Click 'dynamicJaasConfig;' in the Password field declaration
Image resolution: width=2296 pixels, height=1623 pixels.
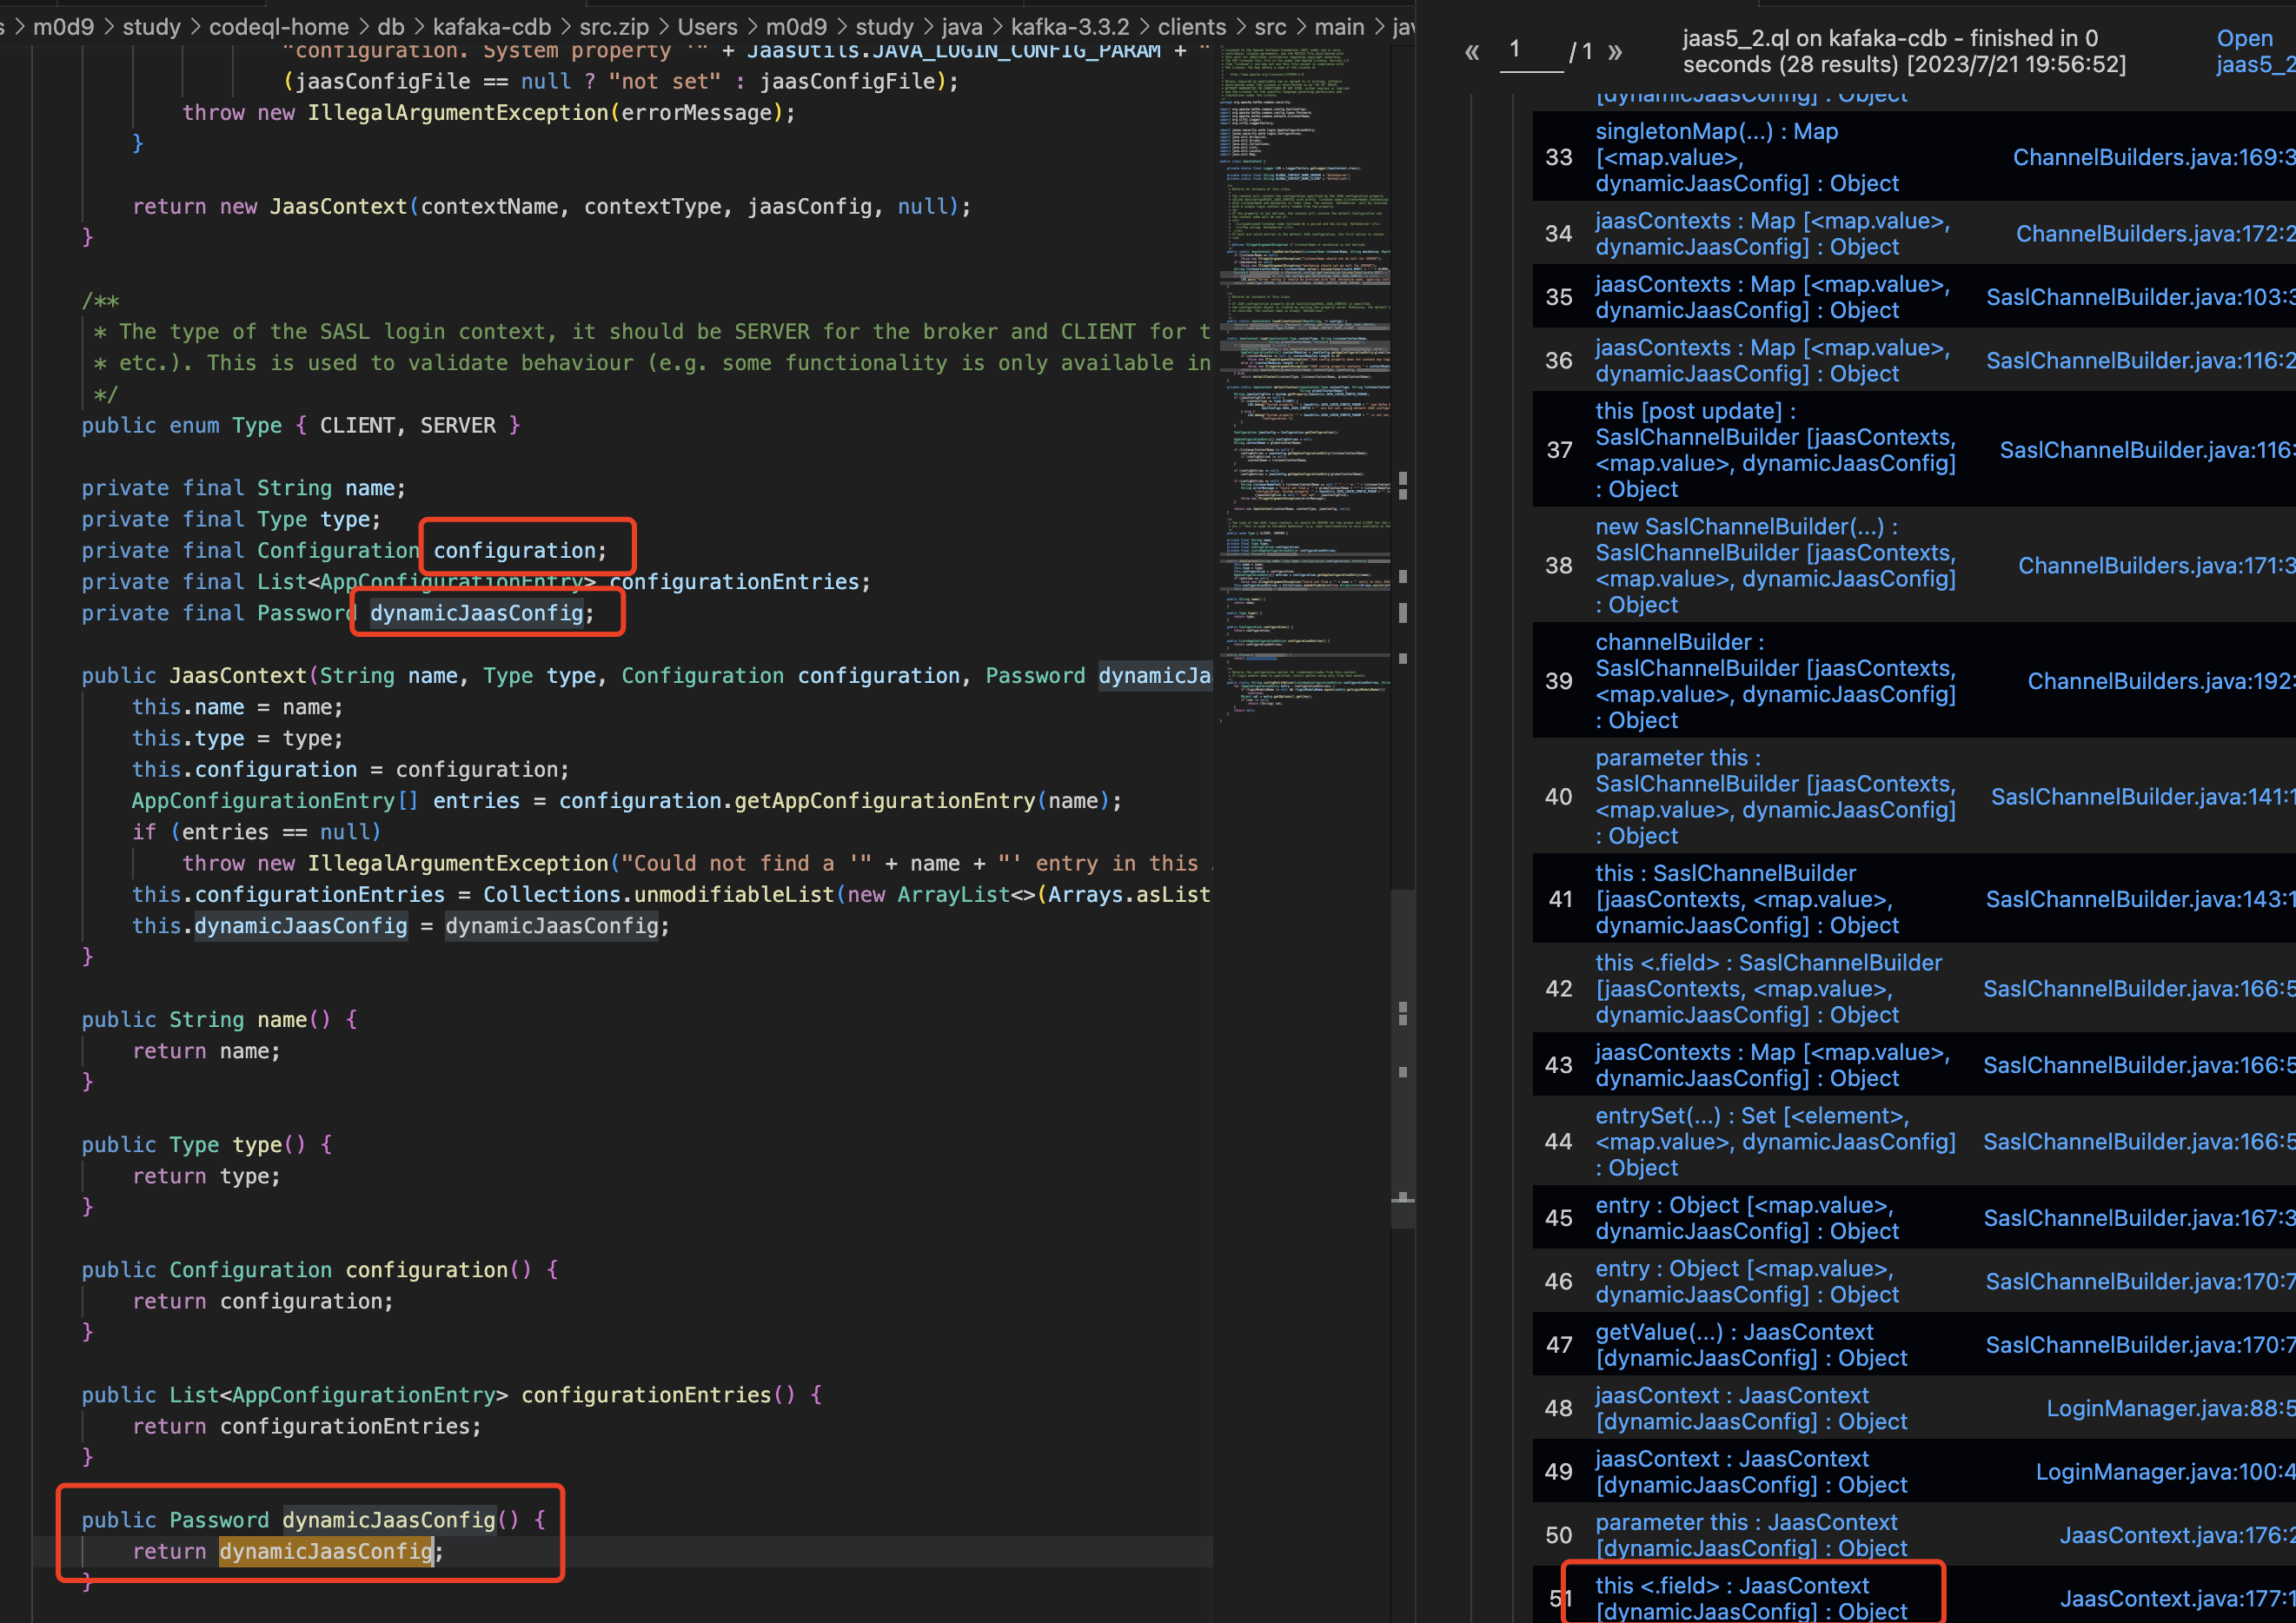[x=482, y=613]
